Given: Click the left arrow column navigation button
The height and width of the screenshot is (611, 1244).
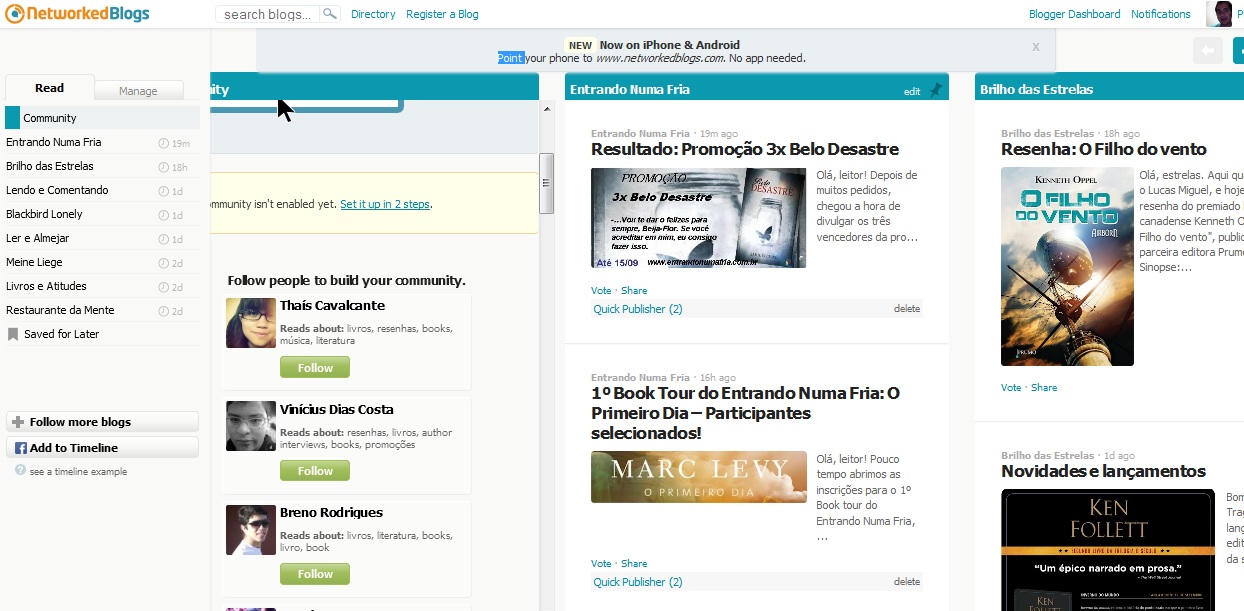Looking at the screenshot, I should (1208, 50).
